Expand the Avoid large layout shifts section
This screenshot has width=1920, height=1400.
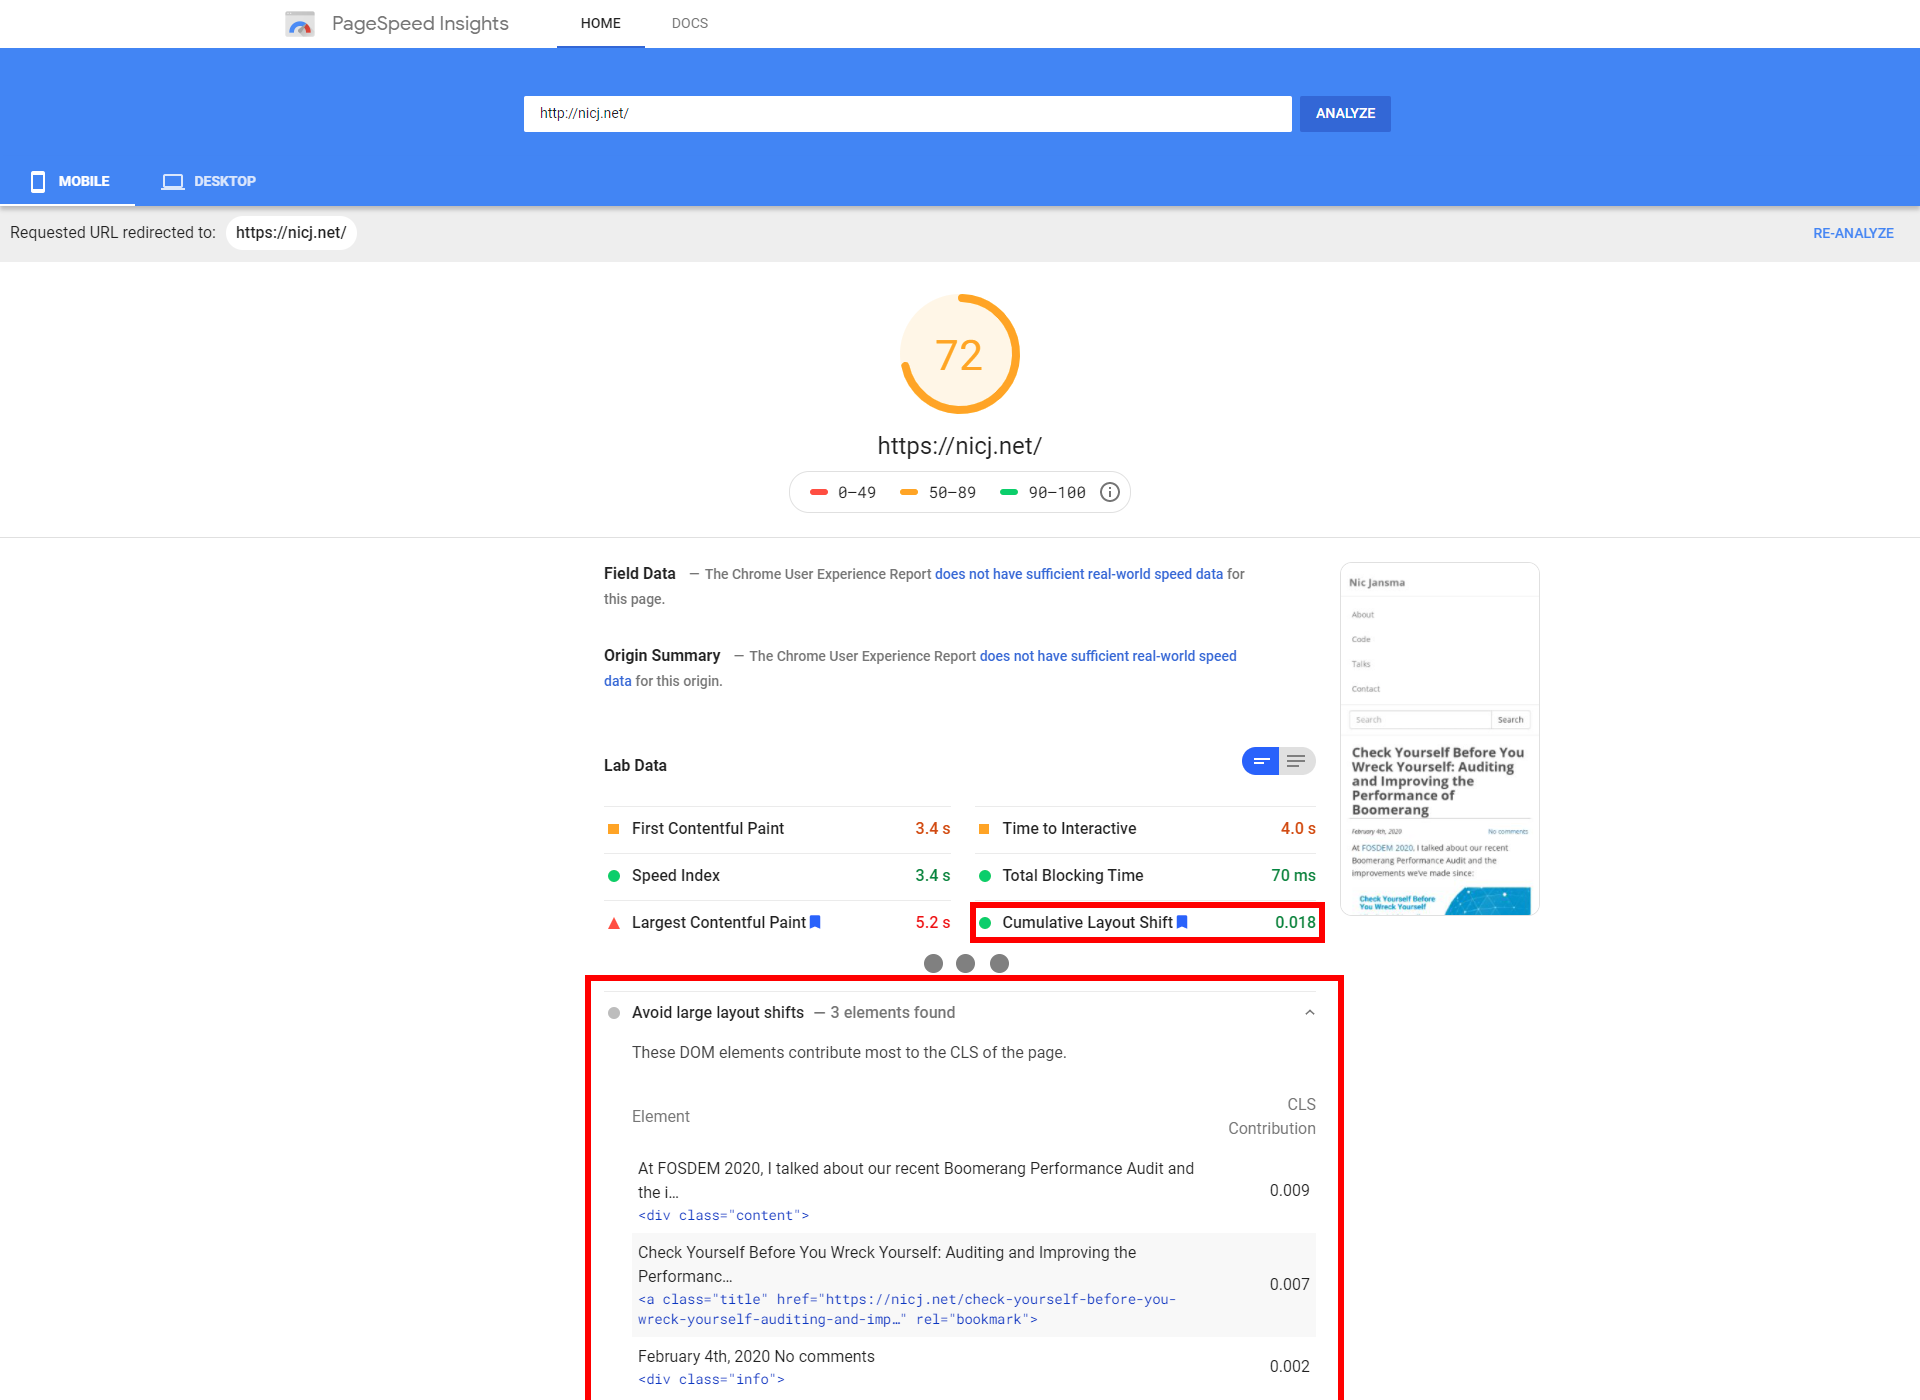coord(1310,1014)
